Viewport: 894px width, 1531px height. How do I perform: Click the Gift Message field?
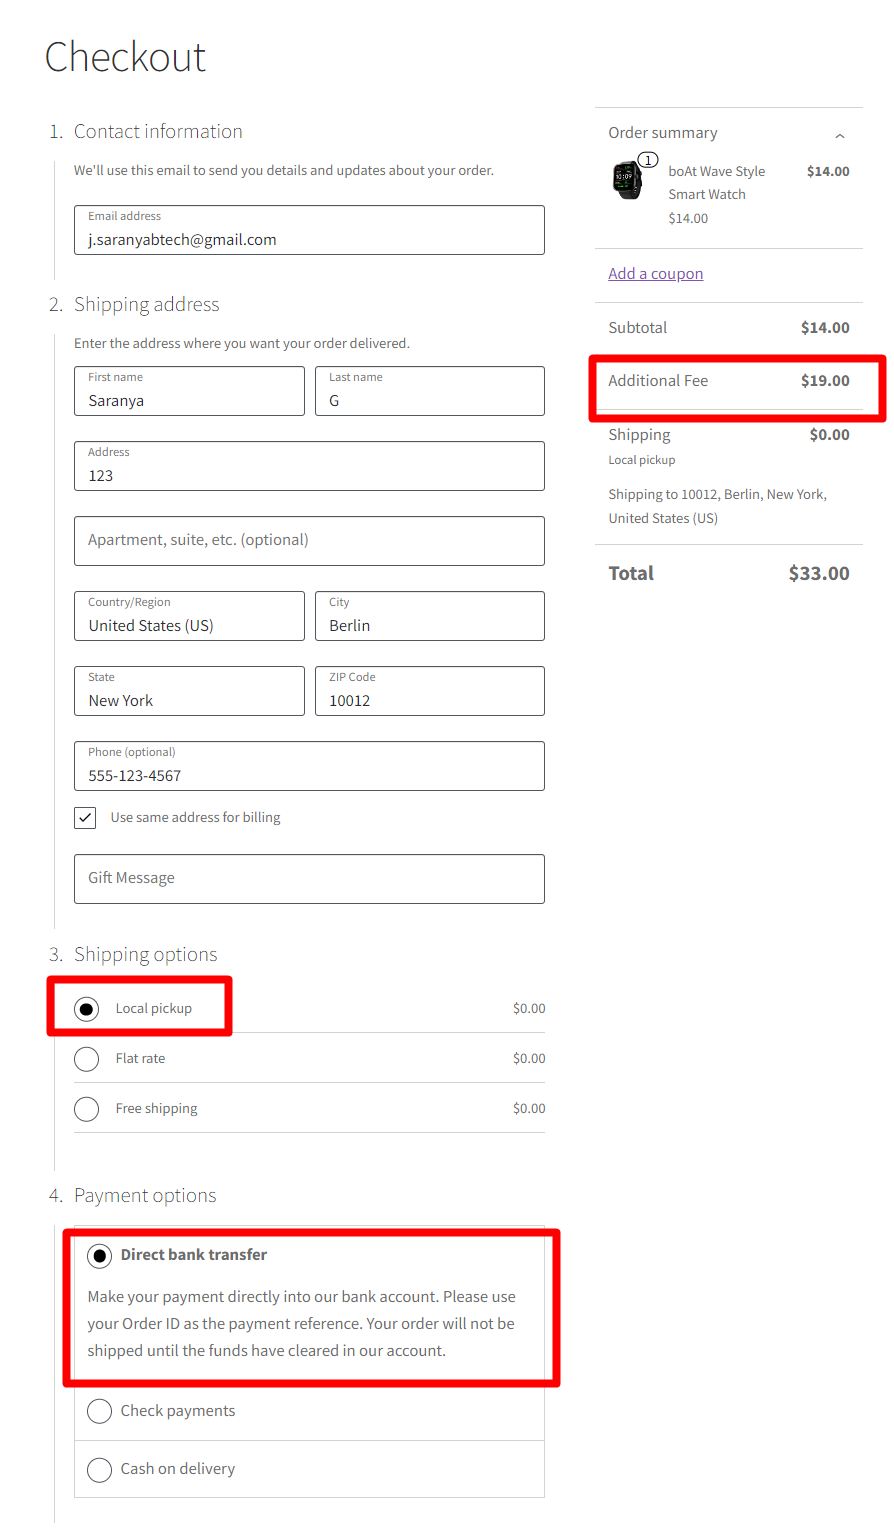[x=309, y=879]
